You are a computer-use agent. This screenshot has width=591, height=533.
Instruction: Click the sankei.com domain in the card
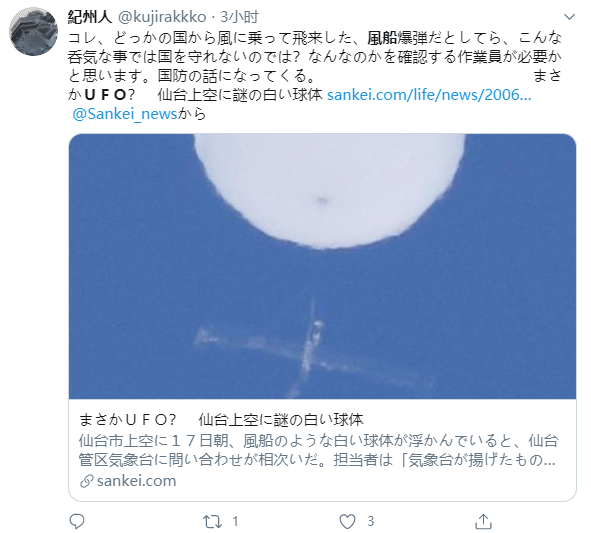(x=136, y=481)
